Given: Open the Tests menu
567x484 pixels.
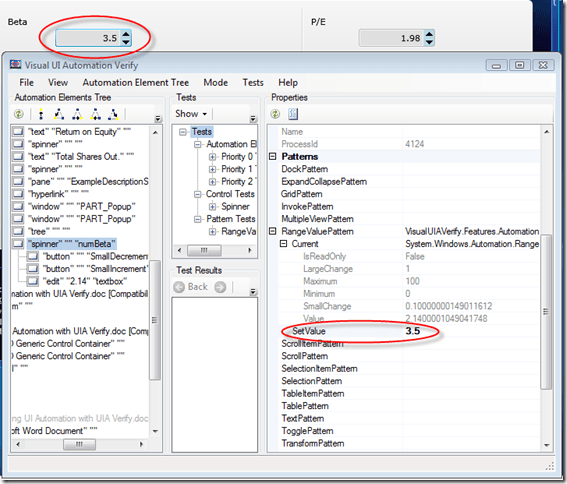Looking at the screenshot, I should 253,82.
